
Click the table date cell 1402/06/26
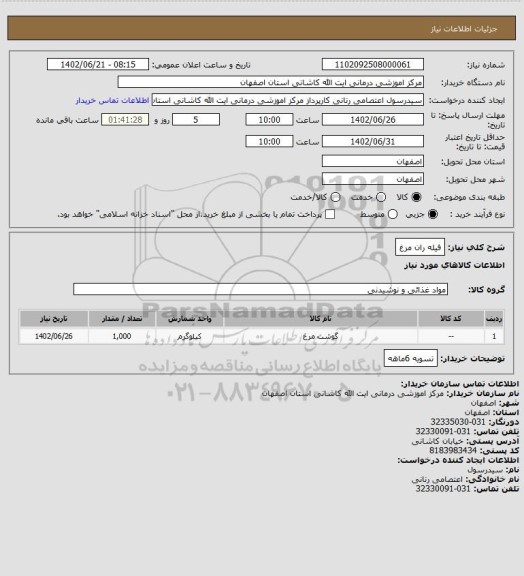[x=54, y=336]
